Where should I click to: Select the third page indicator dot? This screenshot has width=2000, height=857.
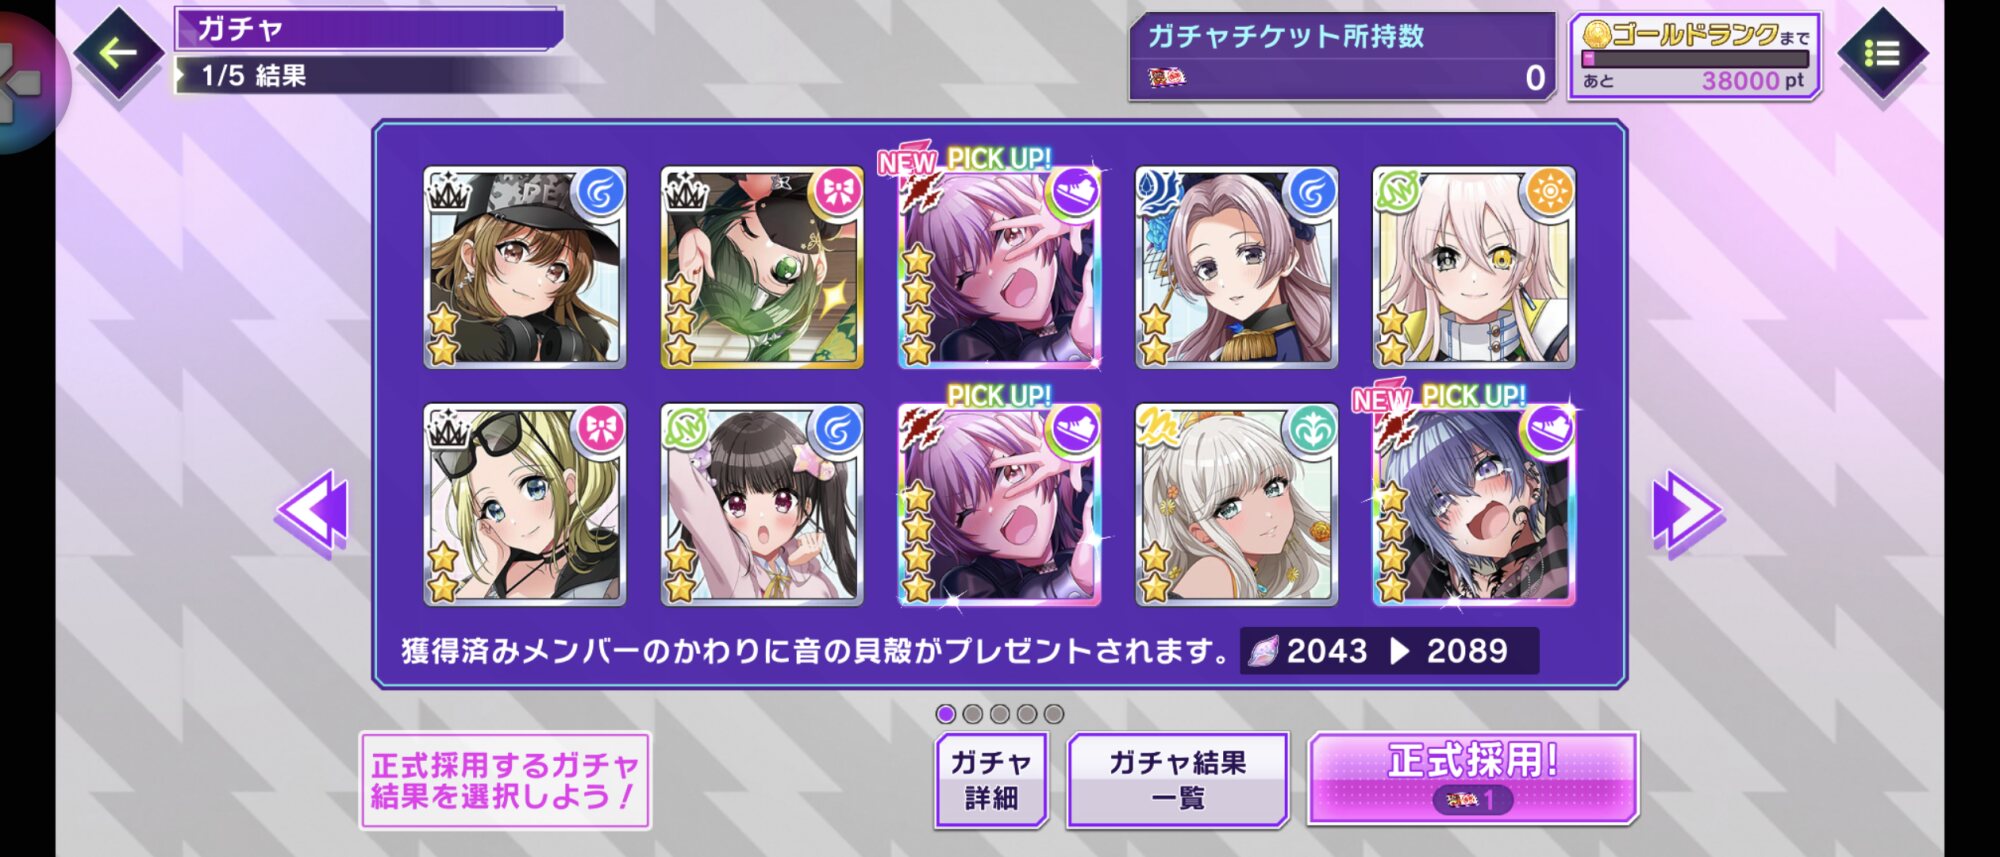pyautogui.click(x=999, y=714)
